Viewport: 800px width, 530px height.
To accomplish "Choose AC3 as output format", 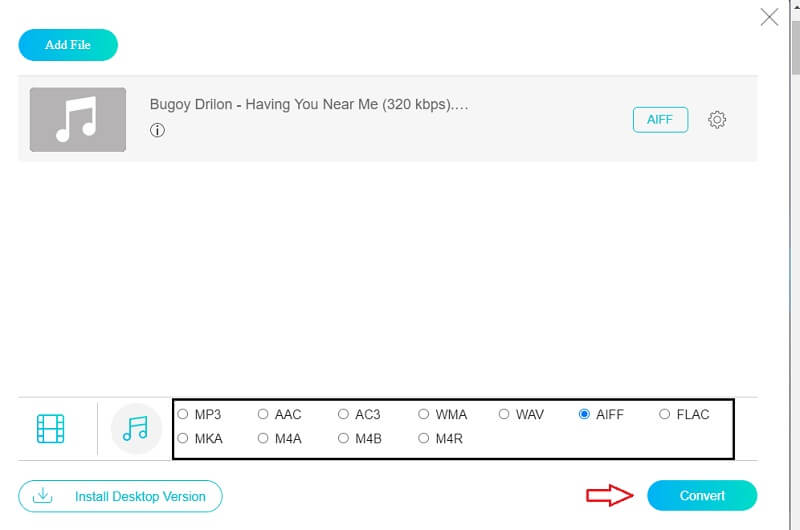I will pyautogui.click(x=343, y=414).
